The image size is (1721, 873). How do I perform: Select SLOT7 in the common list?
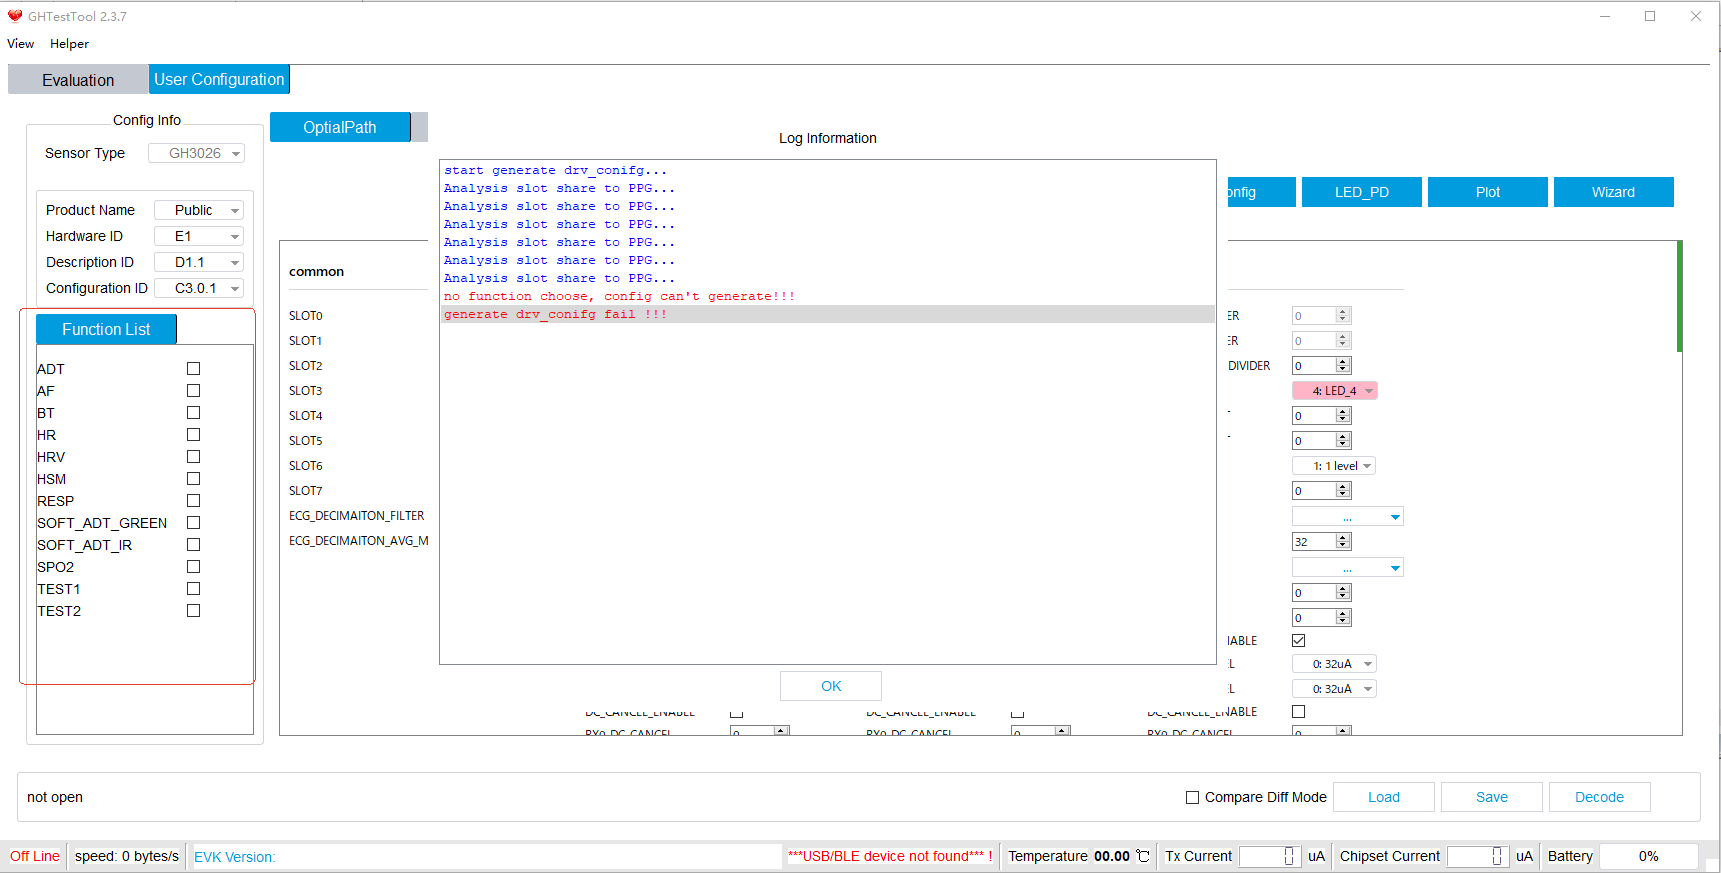pyautogui.click(x=306, y=491)
